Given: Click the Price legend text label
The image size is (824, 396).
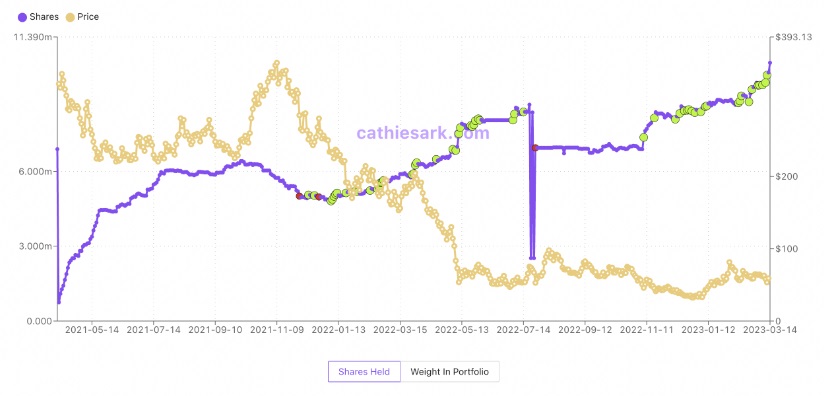Looking at the screenshot, I should pyautogui.click(x=88, y=17).
